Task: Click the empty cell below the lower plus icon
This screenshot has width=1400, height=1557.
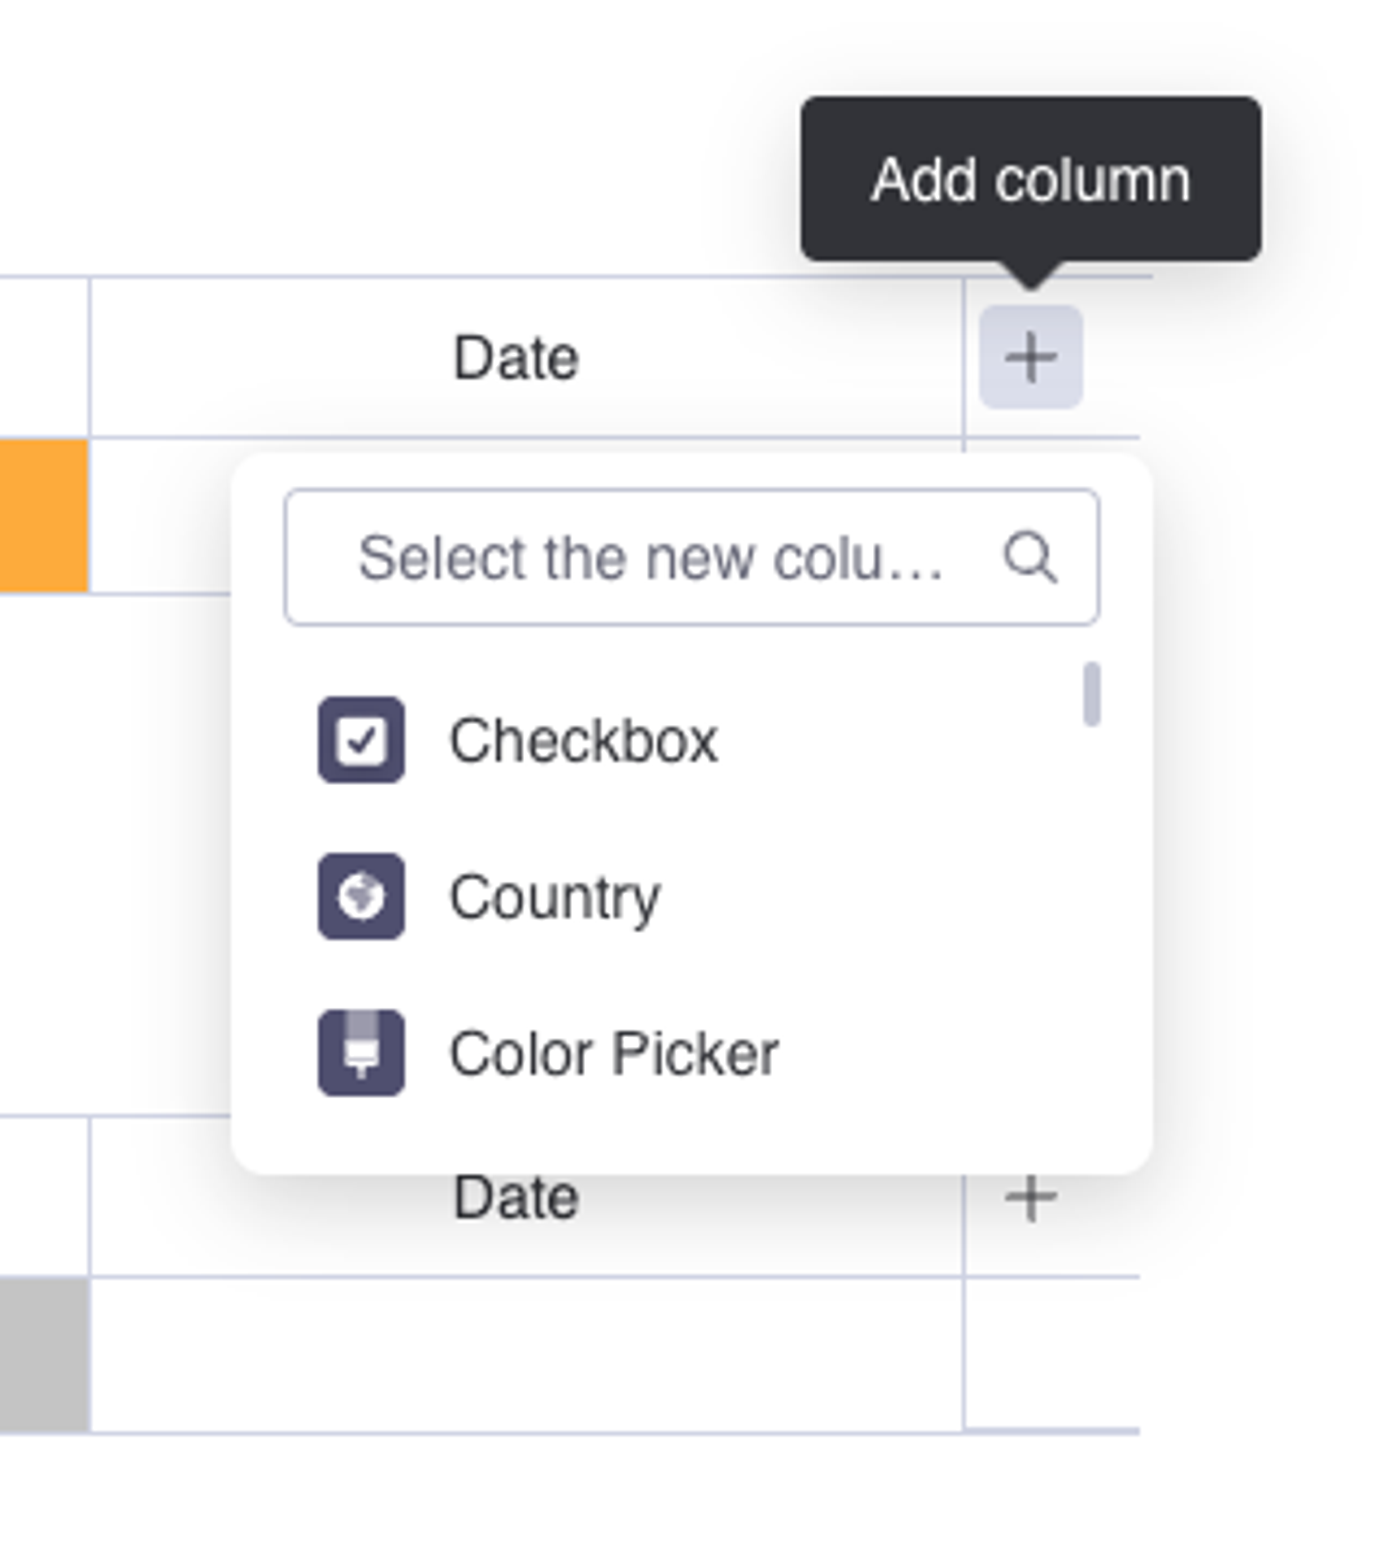Action: (1051, 1355)
